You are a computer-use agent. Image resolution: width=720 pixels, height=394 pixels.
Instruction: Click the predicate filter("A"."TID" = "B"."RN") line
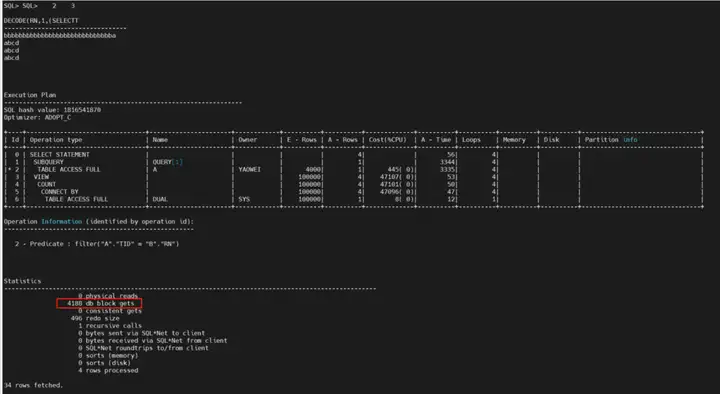click(97, 244)
